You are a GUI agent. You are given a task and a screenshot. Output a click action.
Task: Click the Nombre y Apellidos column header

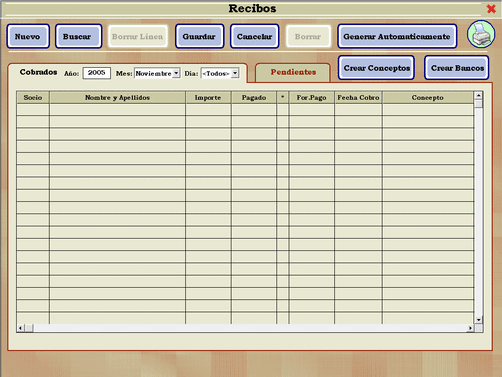tap(117, 97)
